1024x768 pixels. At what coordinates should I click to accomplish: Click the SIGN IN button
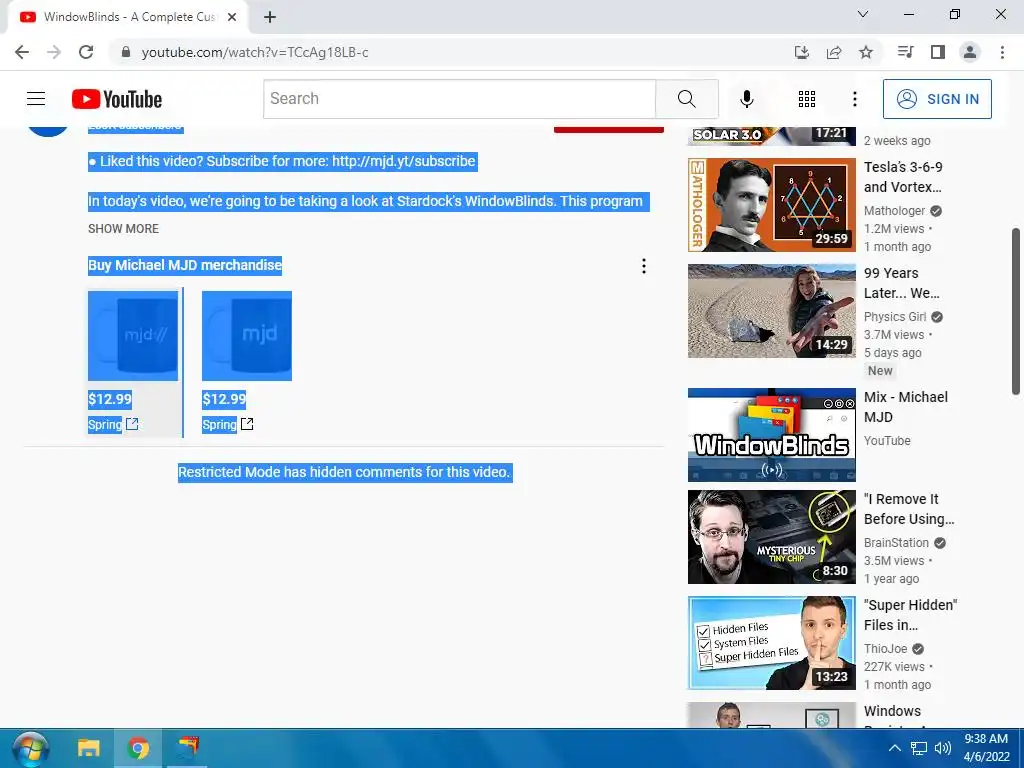pyautogui.click(x=937, y=99)
